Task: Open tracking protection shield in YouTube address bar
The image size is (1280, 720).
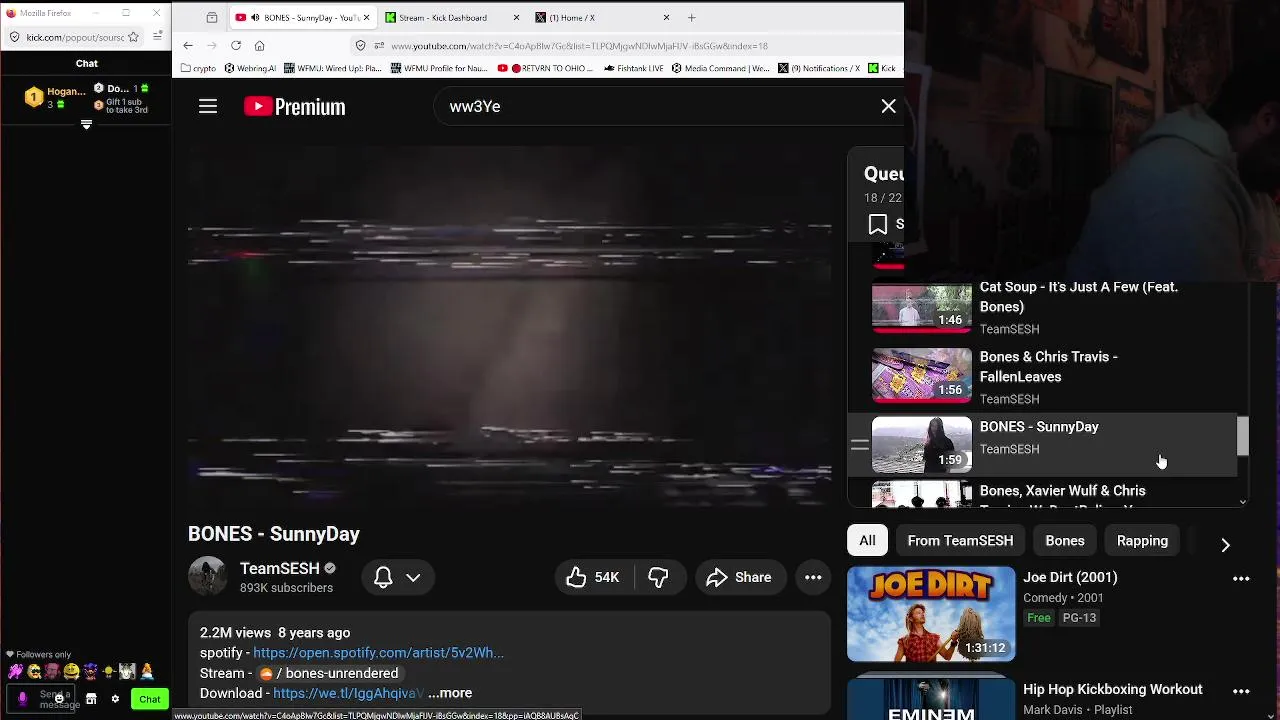Action: [361, 46]
